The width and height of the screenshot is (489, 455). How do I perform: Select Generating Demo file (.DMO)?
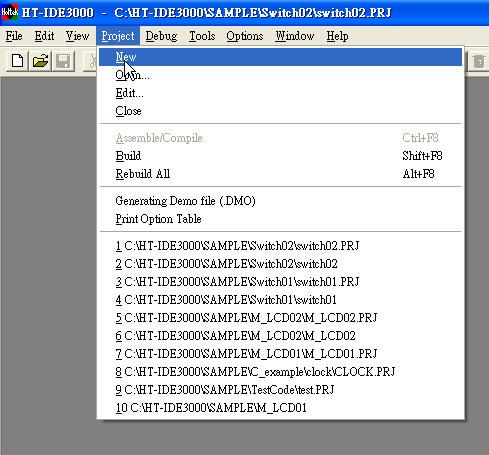tap(280, 201)
